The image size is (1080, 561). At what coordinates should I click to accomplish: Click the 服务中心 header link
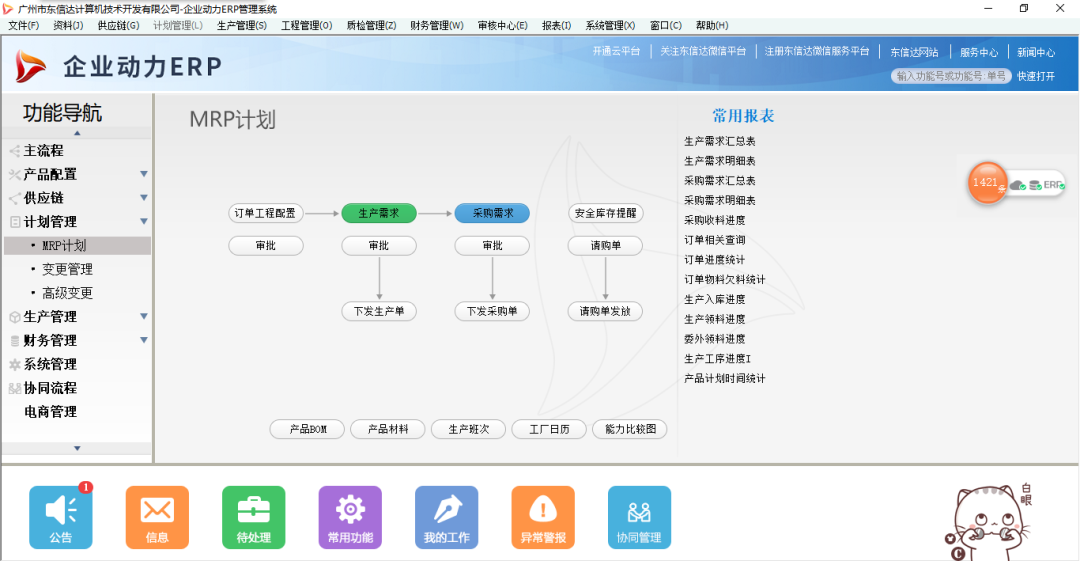[979, 52]
